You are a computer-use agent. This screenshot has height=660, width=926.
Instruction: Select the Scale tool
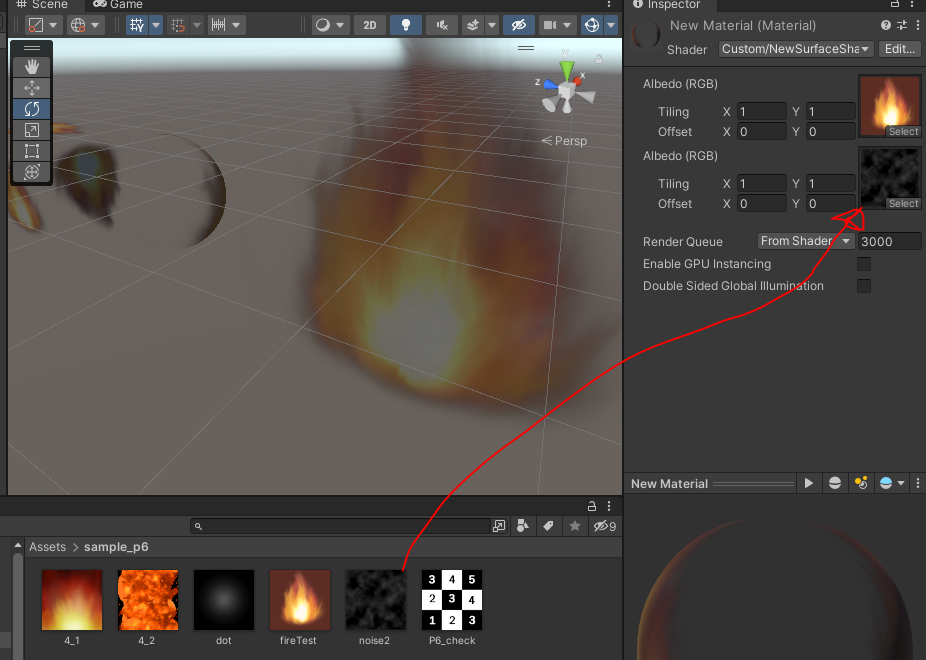[x=32, y=130]
